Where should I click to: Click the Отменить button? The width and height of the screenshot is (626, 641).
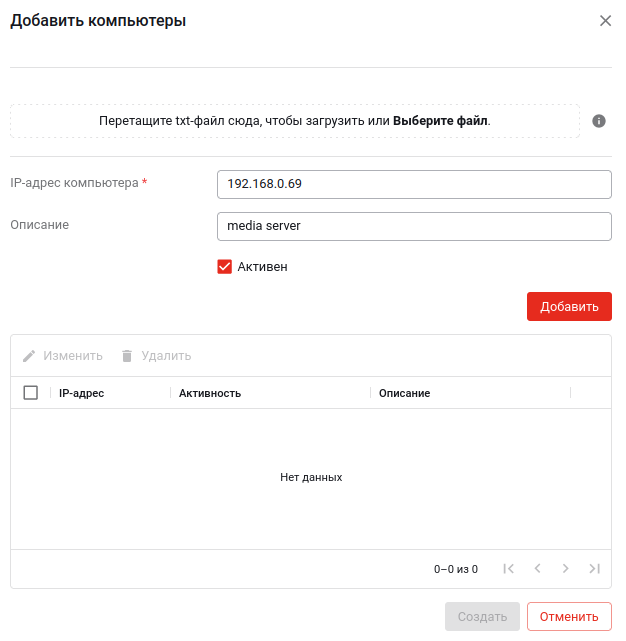pos(569,616)
